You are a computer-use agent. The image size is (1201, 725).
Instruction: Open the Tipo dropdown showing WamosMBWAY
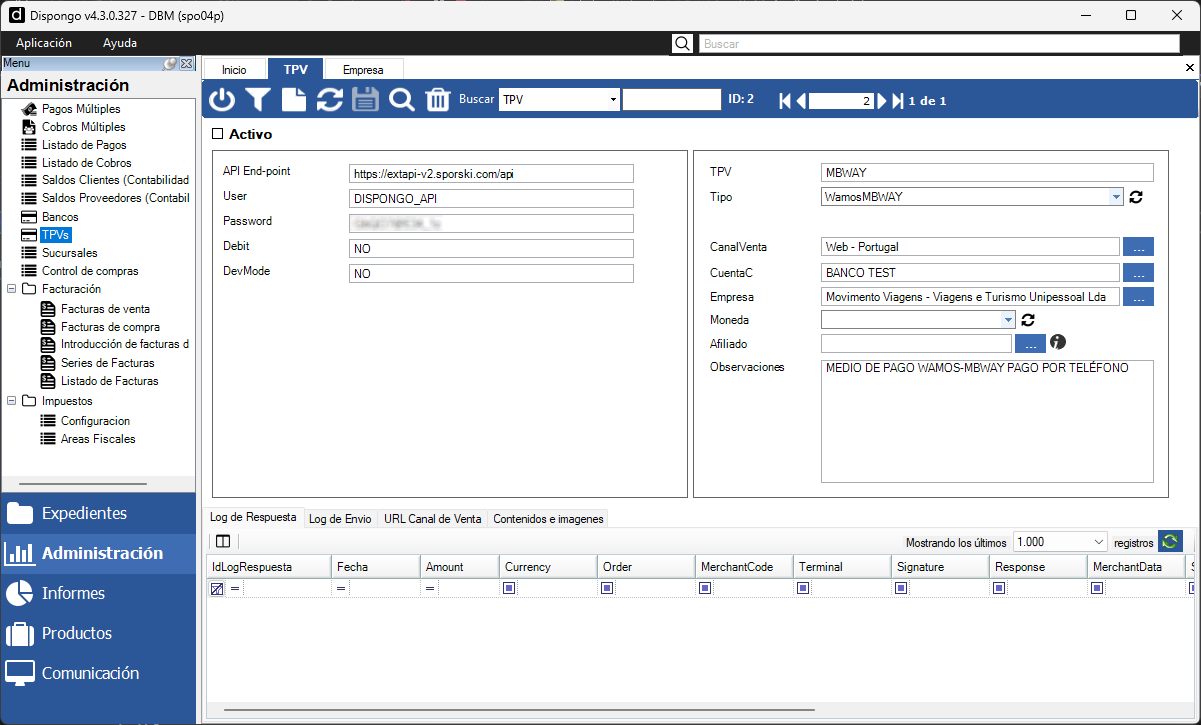click(x=1116, y=197)
